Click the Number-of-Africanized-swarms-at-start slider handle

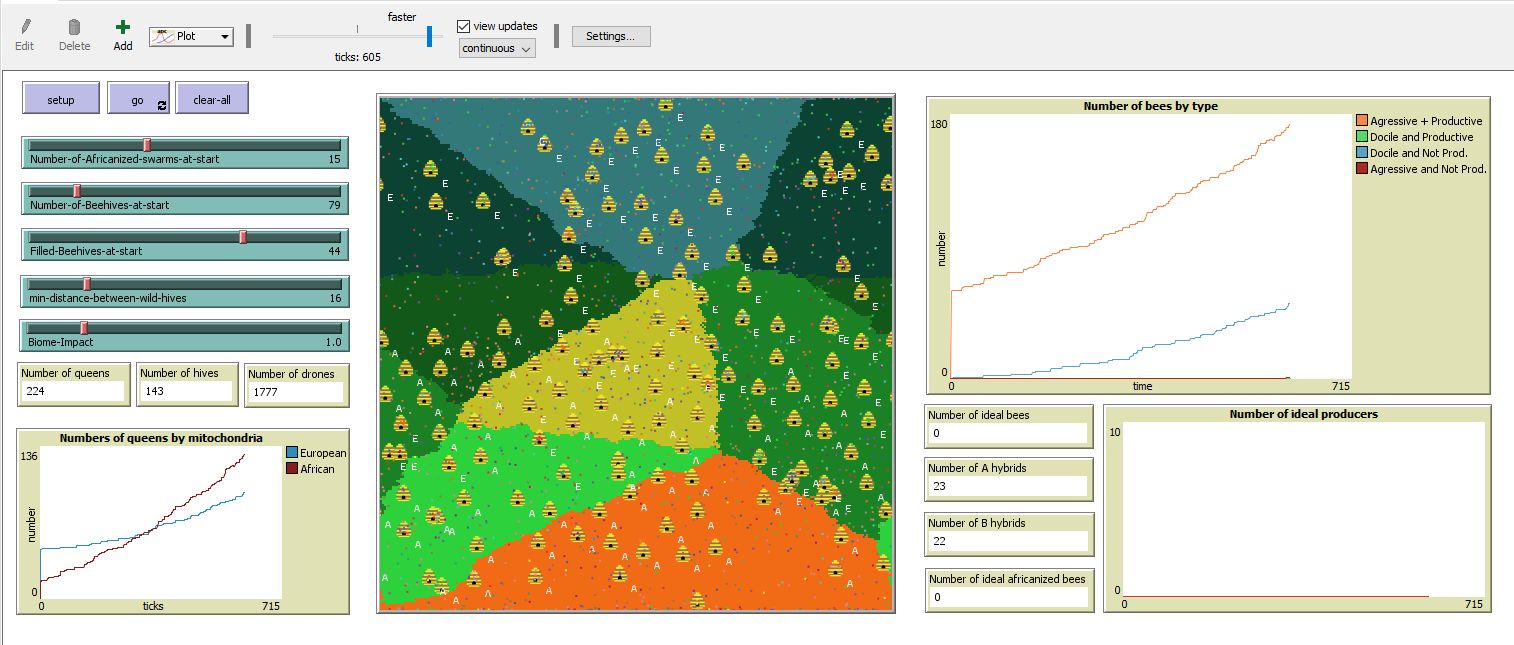point(147,145)
